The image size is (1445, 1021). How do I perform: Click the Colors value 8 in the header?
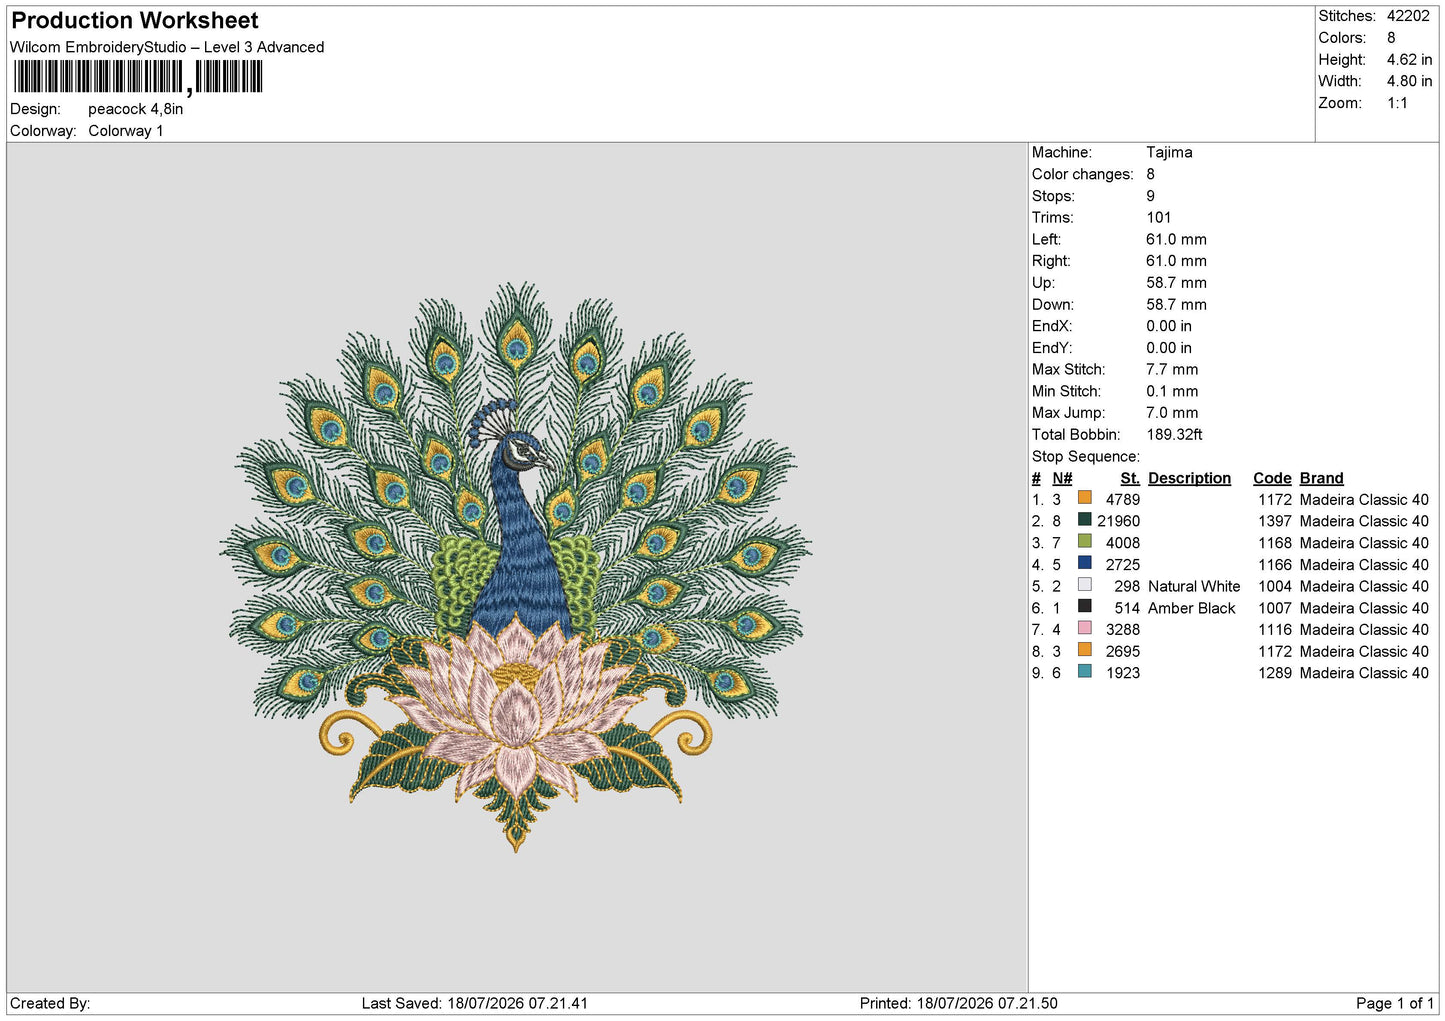coord(1391,38)
